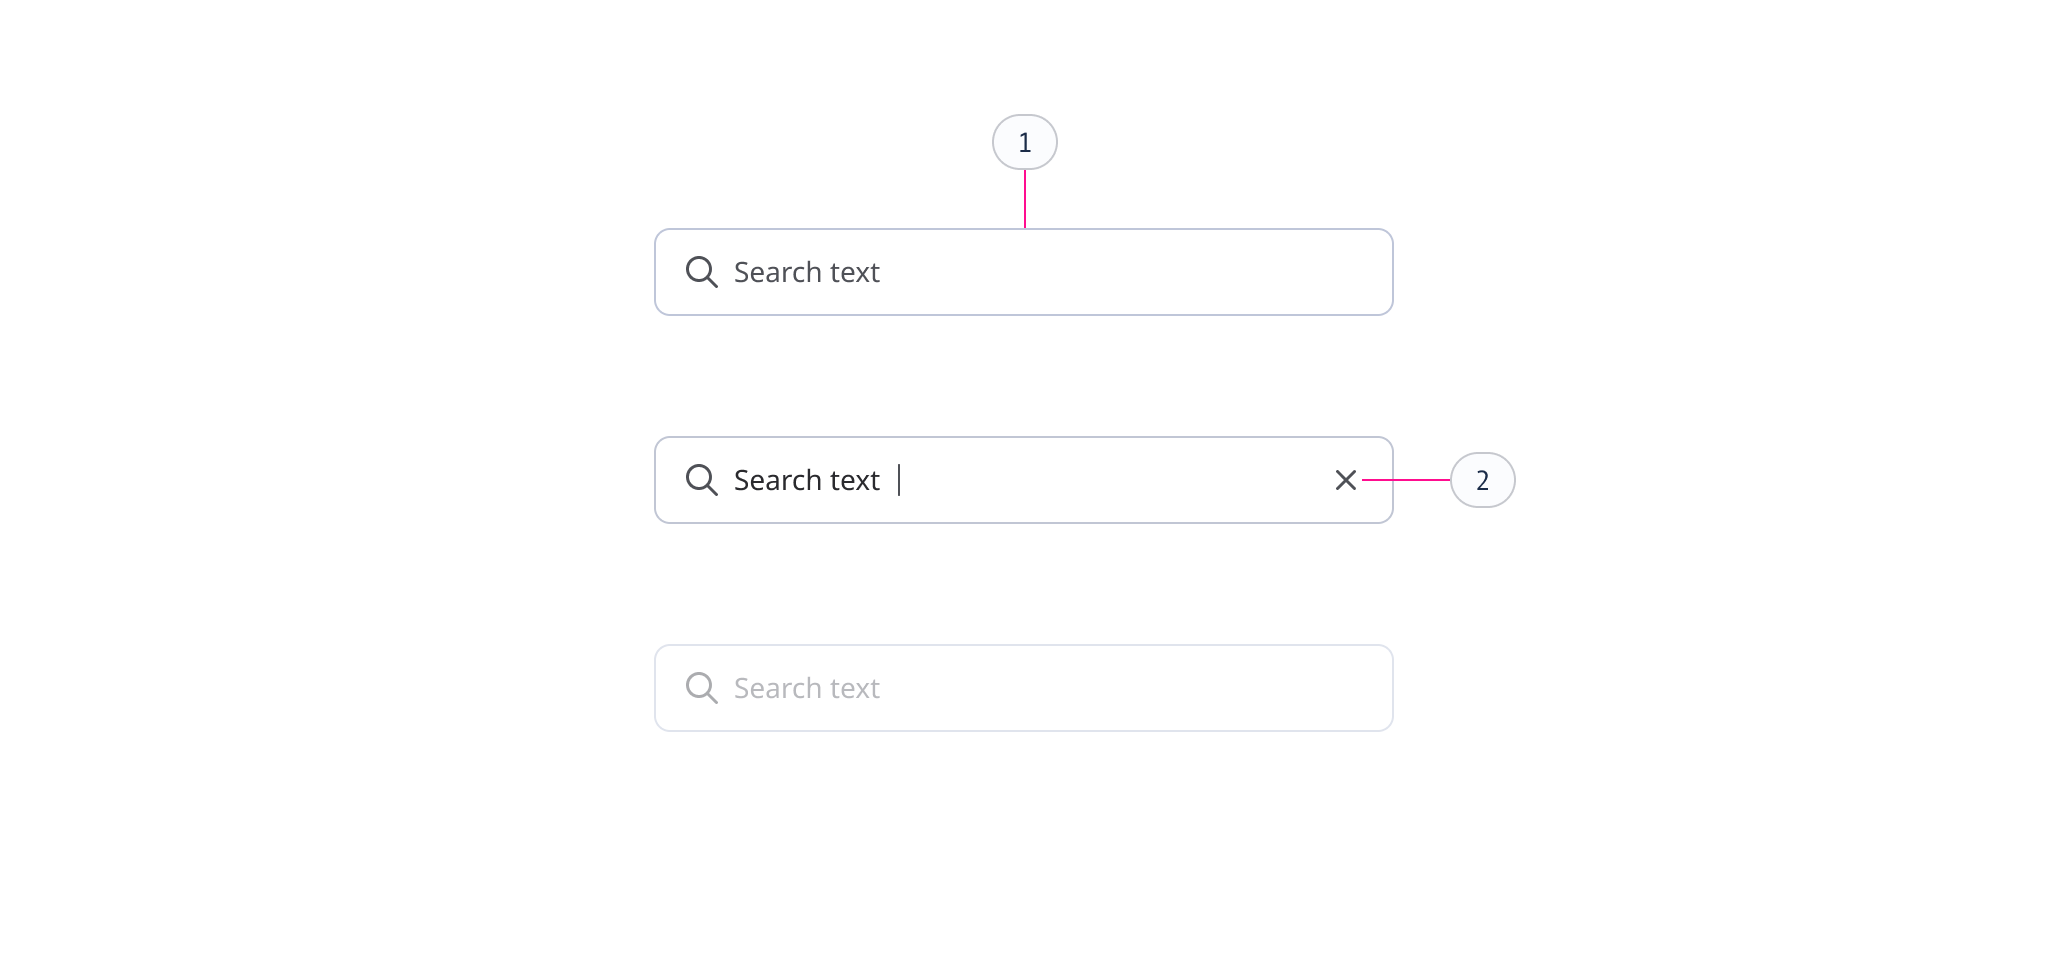
Task: Click annotation marker 1 above the search field
Action: pyautogui.click(x=1023, y=142)
